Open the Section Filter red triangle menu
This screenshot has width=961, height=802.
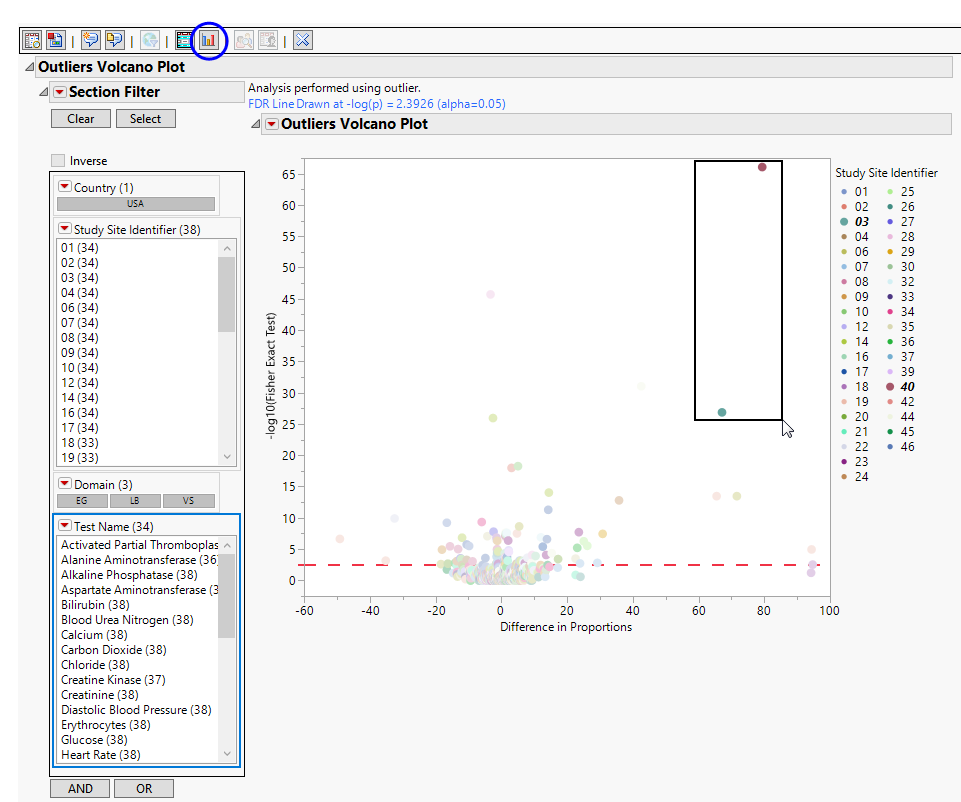(59, 92)
